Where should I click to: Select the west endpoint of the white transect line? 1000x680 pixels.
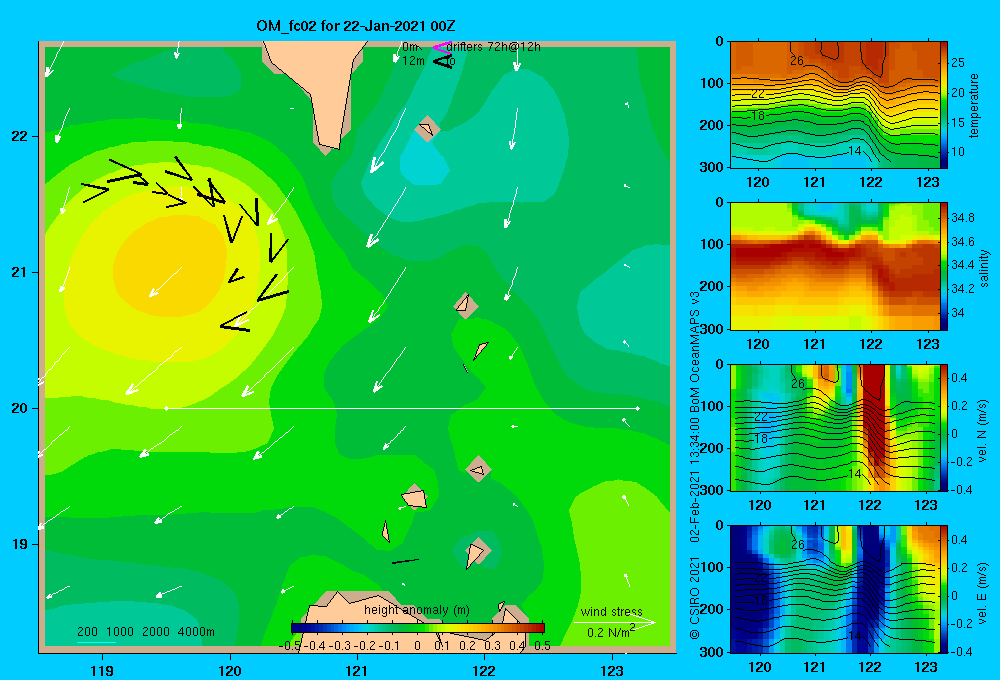pyautogui.click(x=167, y=408)
